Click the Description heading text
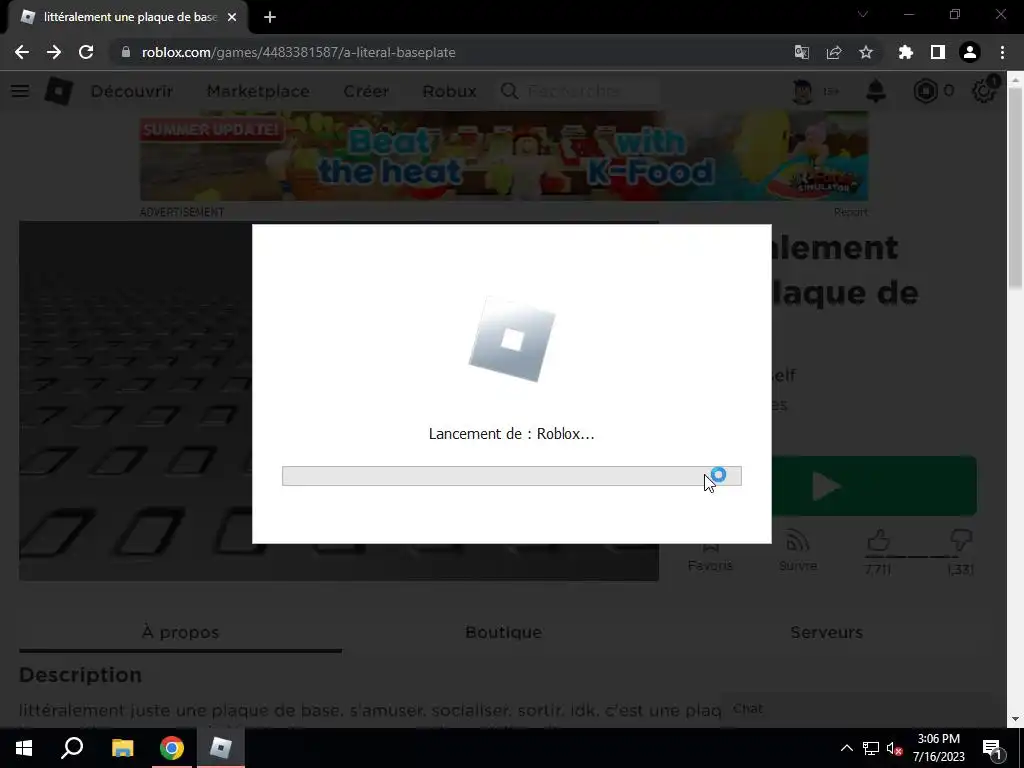1024x768 pixels. coord(80,675)
